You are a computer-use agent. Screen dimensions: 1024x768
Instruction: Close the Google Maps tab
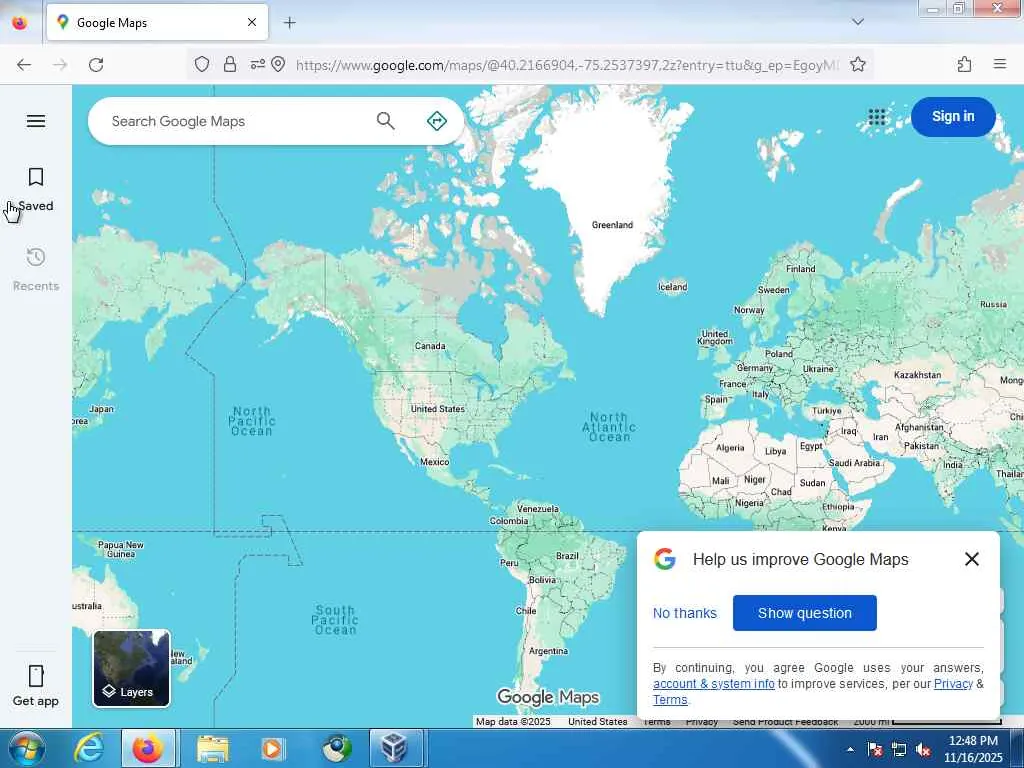pyautogui.click(x=252, y=22)
